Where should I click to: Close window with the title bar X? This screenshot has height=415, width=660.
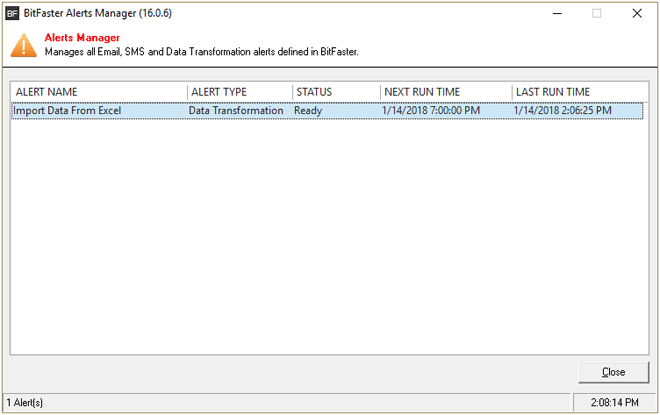pos(637,13)
